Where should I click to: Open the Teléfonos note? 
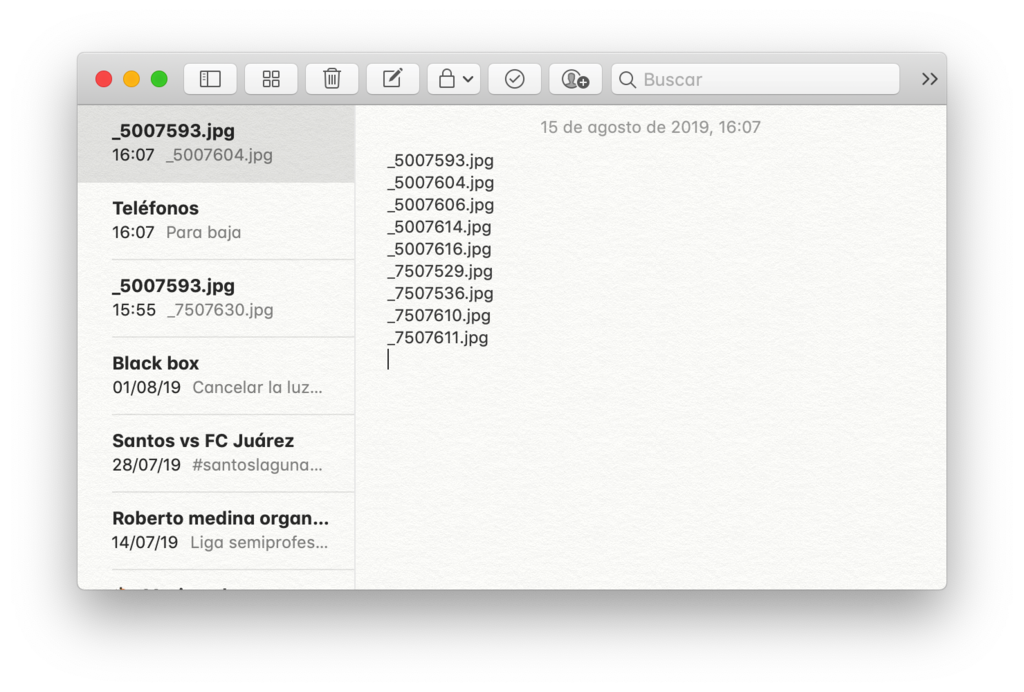click(216, 221)
